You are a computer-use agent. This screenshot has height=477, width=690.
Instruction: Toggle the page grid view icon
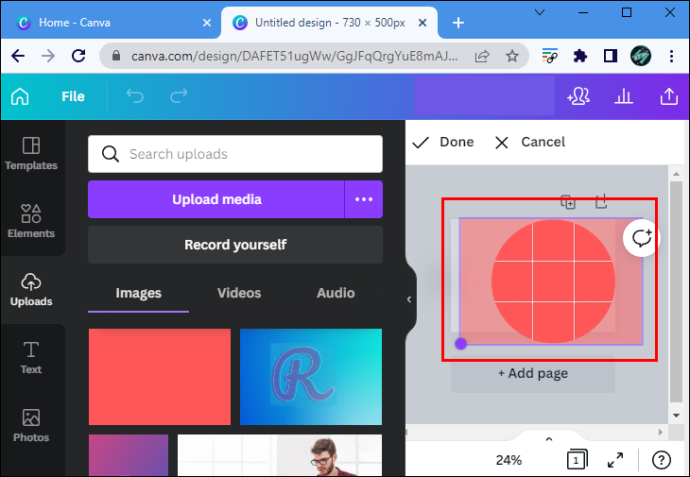pyautogui.click(x=577, y=460)
